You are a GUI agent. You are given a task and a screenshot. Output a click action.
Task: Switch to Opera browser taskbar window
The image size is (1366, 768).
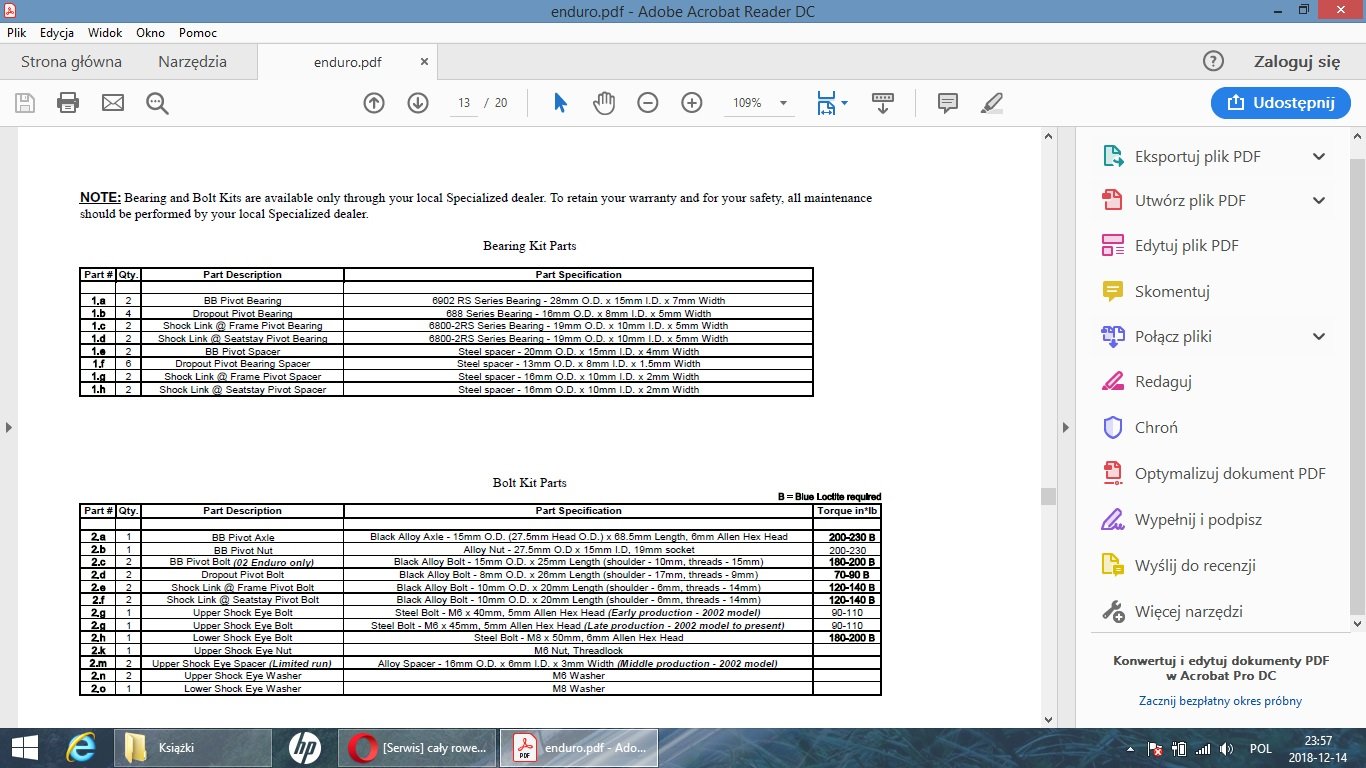tap(418, 747)
